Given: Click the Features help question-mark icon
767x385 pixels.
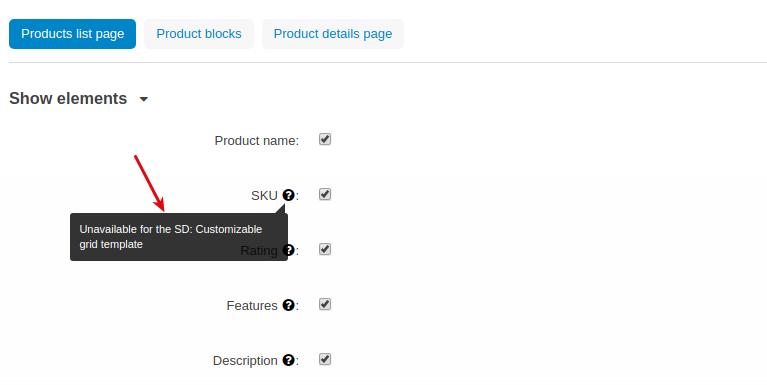Looking at the screenshot, I should coord(289,305).
